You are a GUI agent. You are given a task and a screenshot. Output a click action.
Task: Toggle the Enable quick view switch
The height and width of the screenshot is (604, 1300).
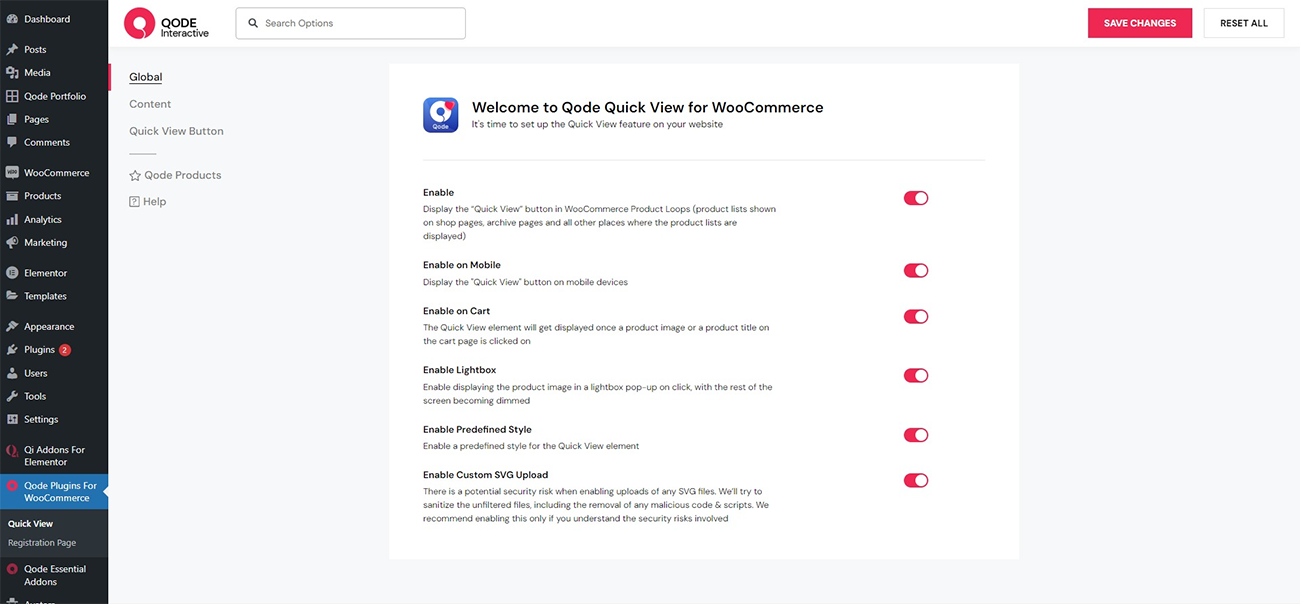pos(915,198)
